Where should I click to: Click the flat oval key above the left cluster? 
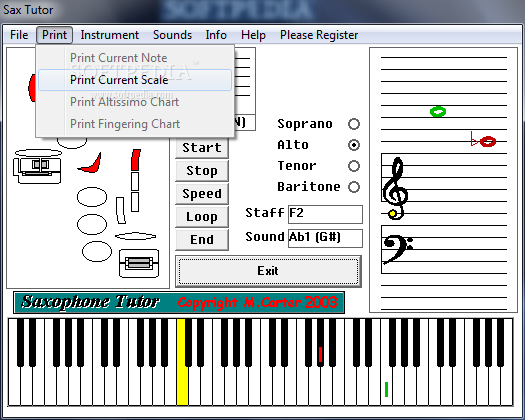click(38, 153)
